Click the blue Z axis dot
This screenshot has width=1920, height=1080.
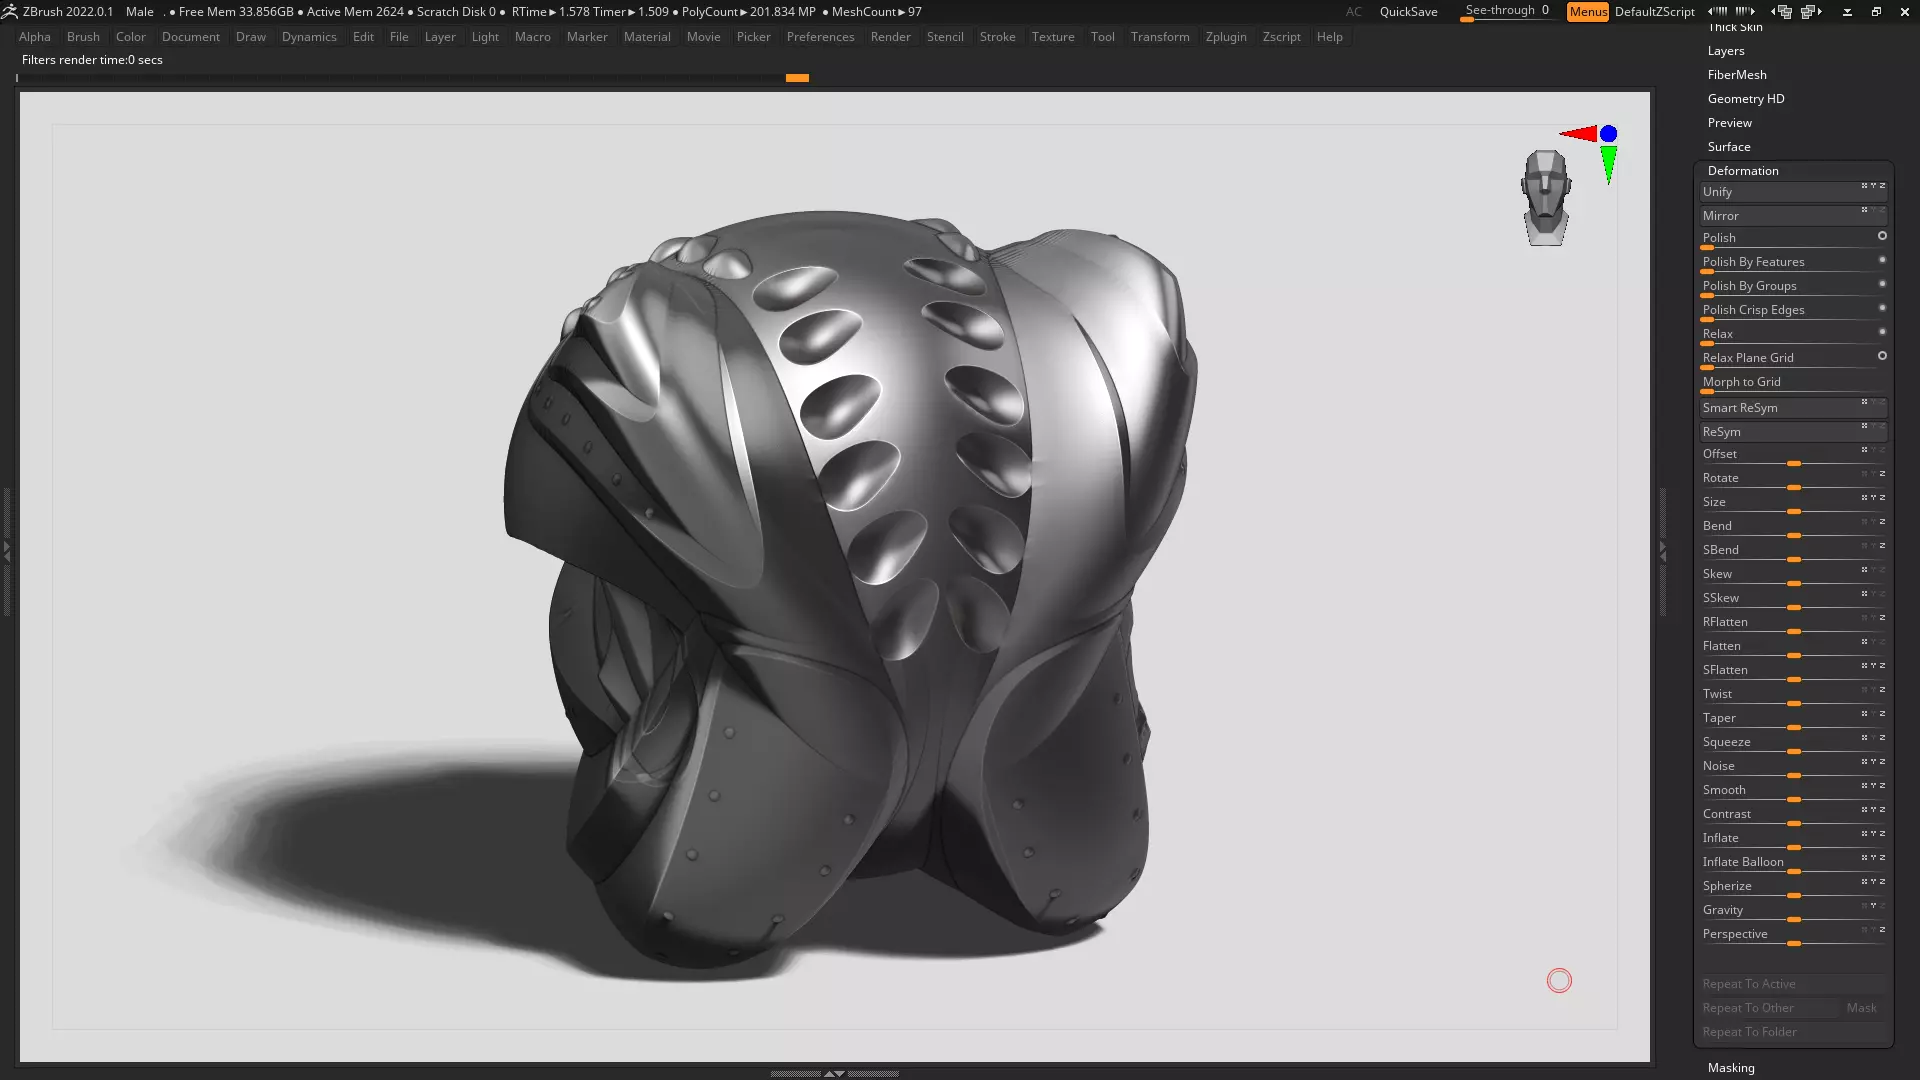pyautogui.click(x=1608, y=134)
